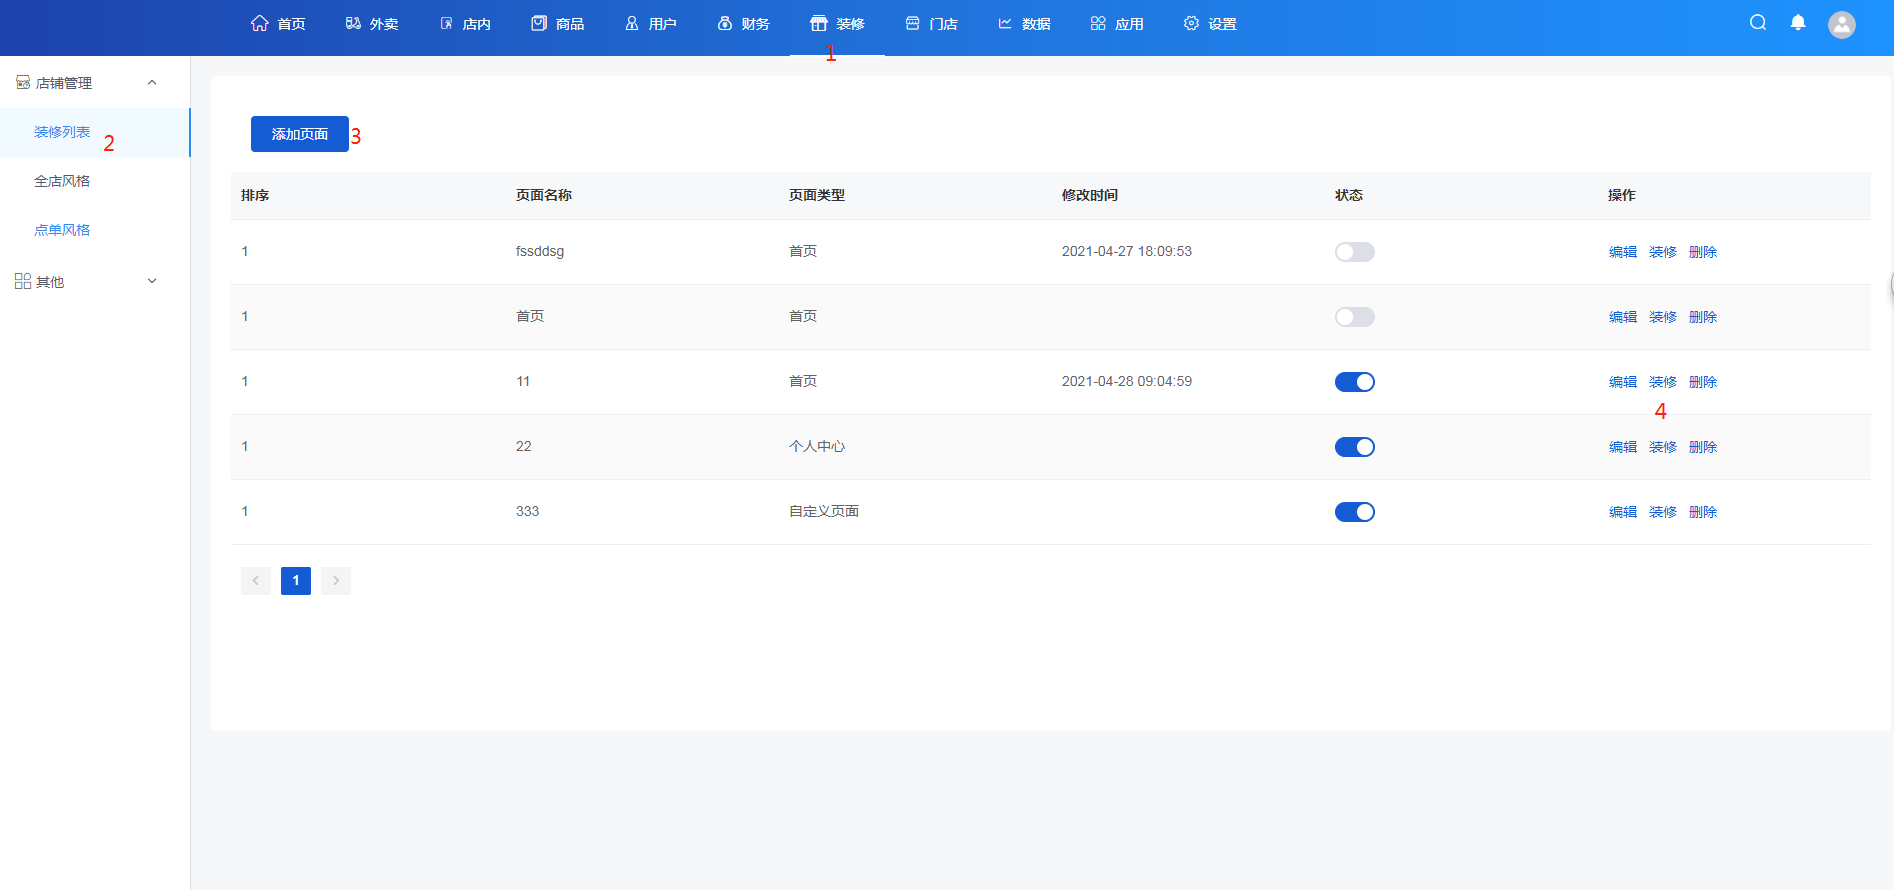Click the 修改时间 column header
This screenshot has width=1894, height=890.
click(1090, 195)
